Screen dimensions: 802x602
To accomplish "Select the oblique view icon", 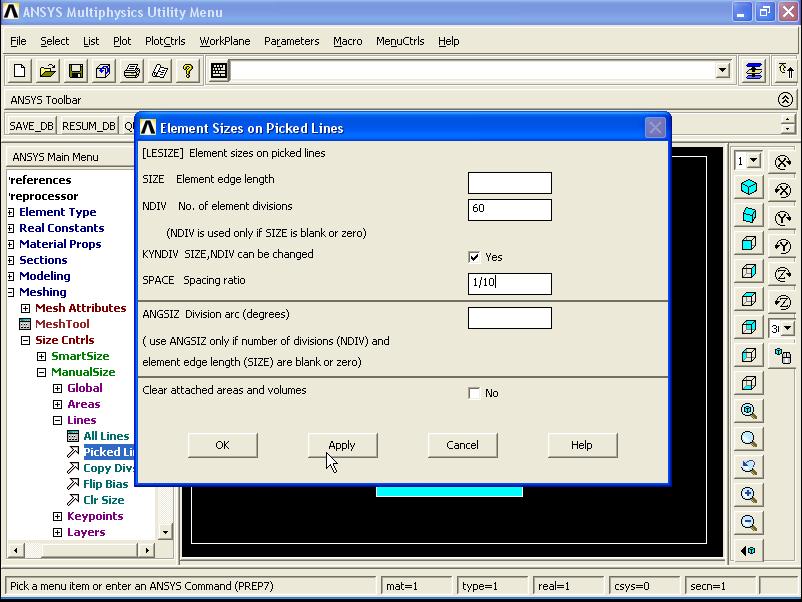I will [749, 215].
